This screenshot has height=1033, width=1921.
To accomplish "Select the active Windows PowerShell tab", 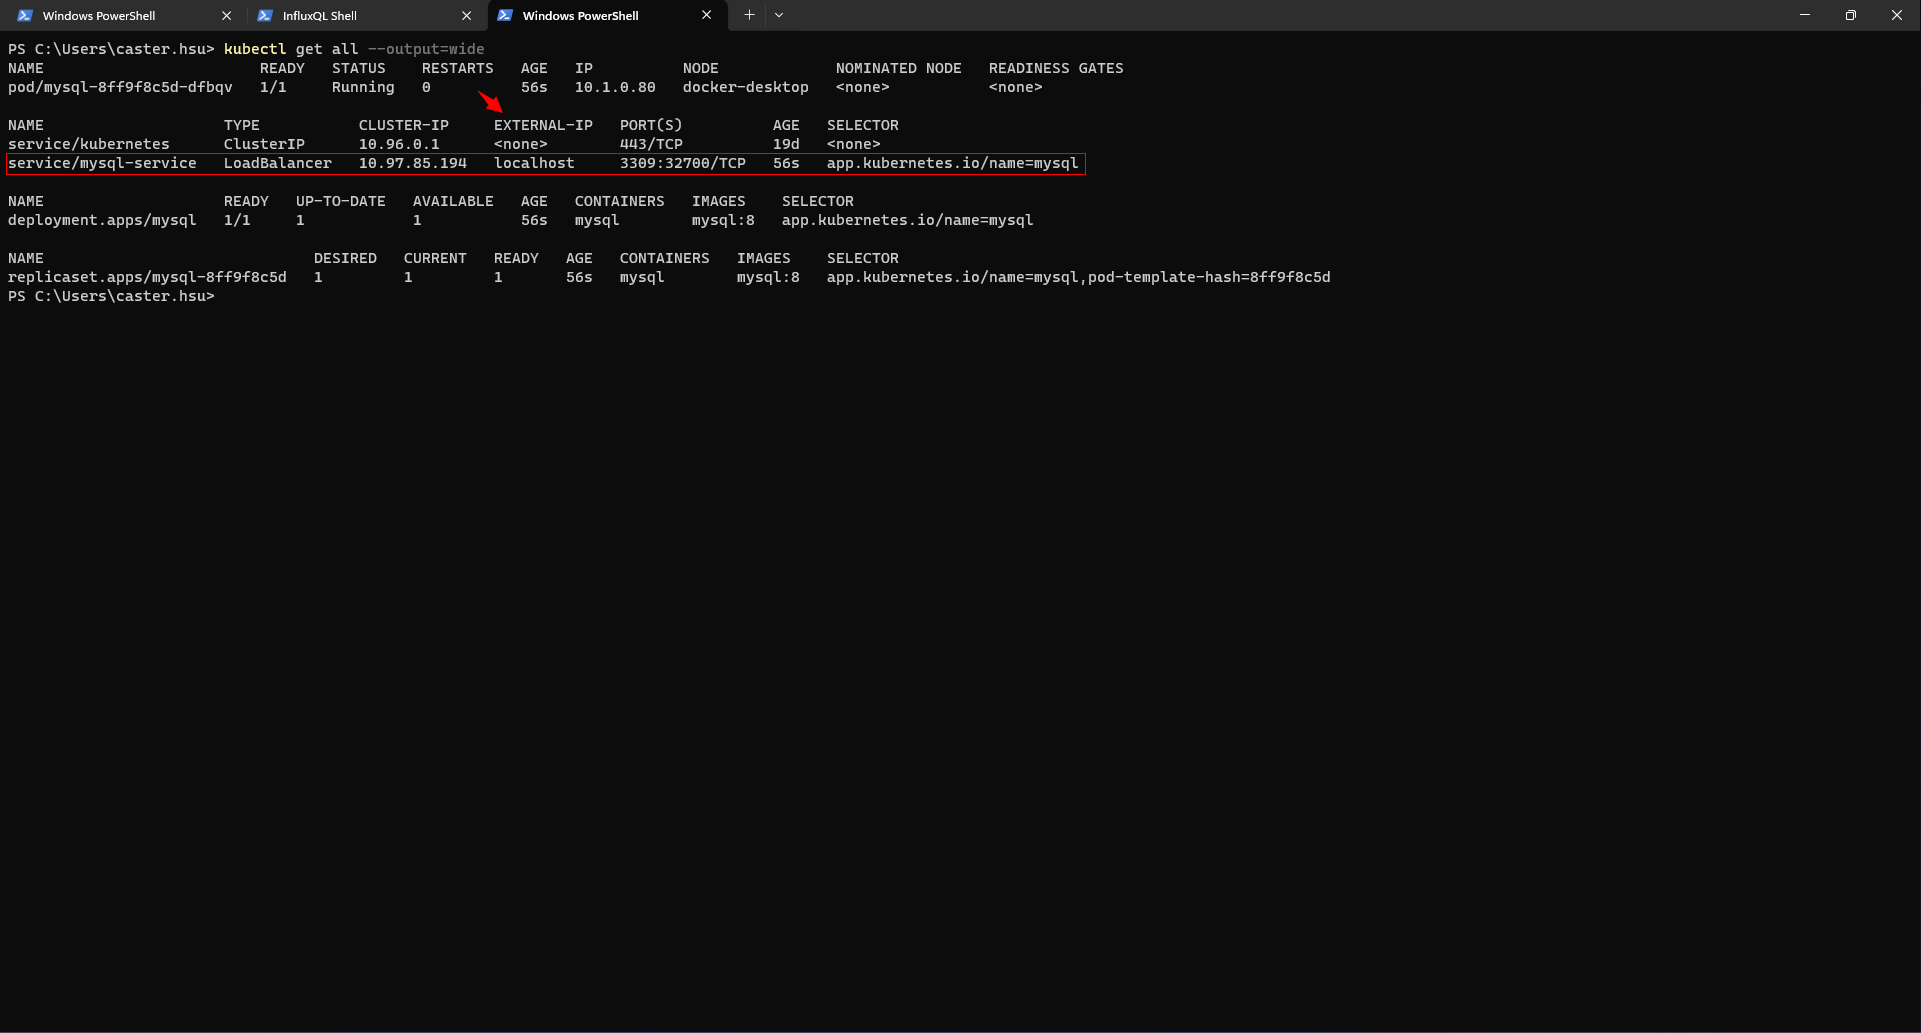I will tap(580, 16).
